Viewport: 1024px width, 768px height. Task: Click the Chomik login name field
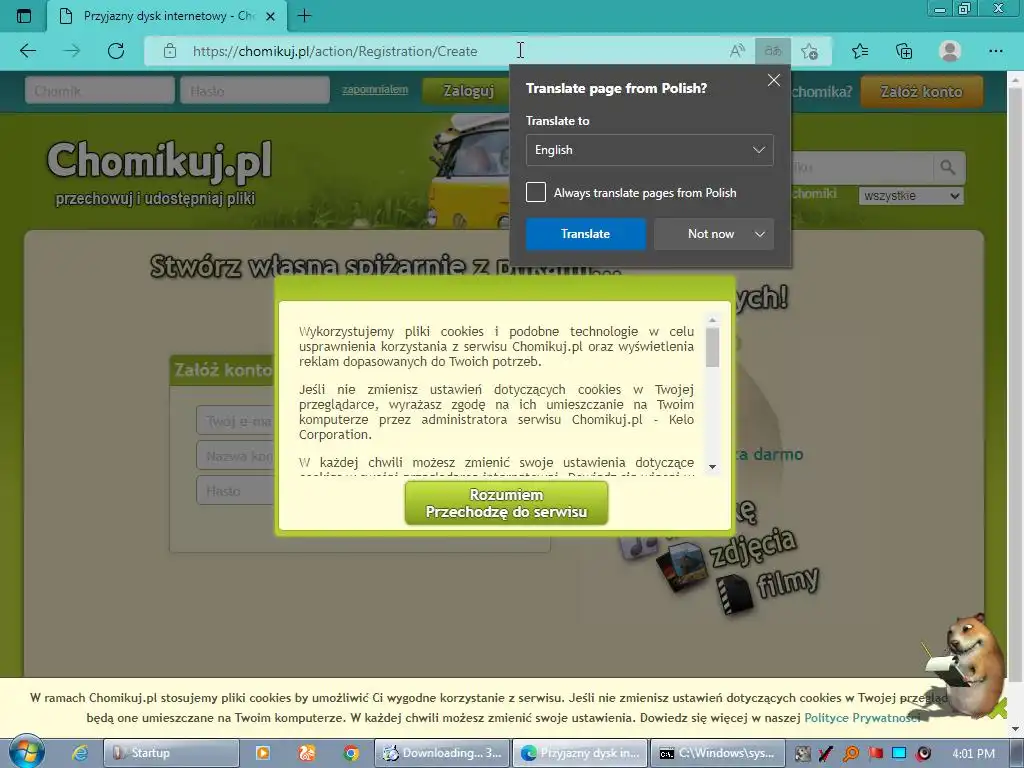tap(100, 91)
